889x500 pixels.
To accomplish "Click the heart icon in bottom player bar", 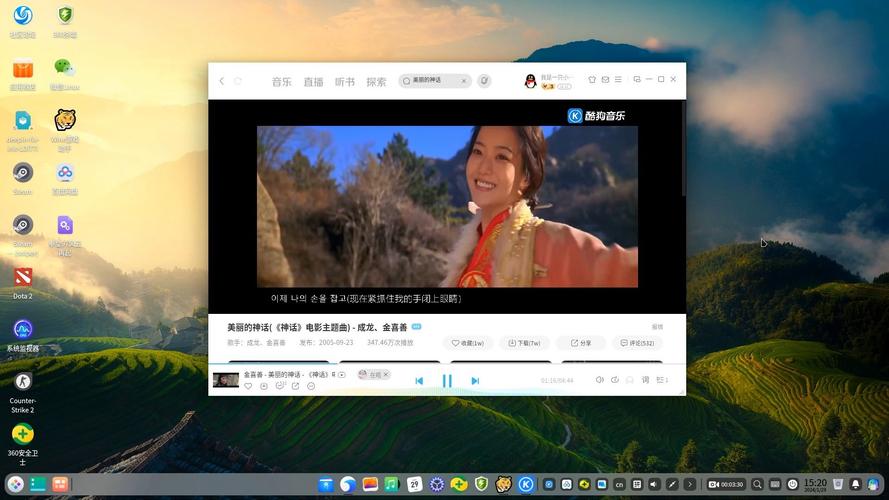I will coord(248,386).
